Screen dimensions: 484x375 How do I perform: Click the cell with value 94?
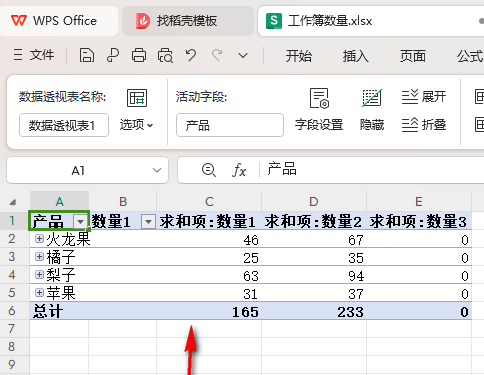[314, 275]
